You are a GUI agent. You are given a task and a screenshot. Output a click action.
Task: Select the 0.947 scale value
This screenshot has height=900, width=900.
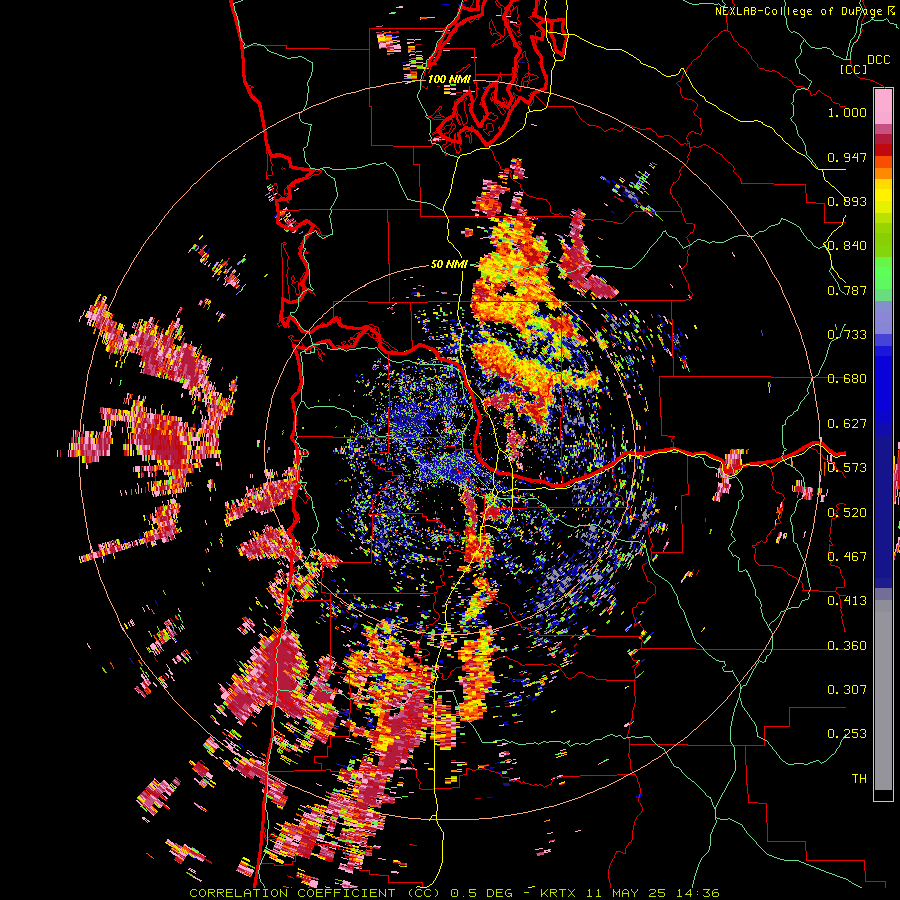tap(847, 157)
